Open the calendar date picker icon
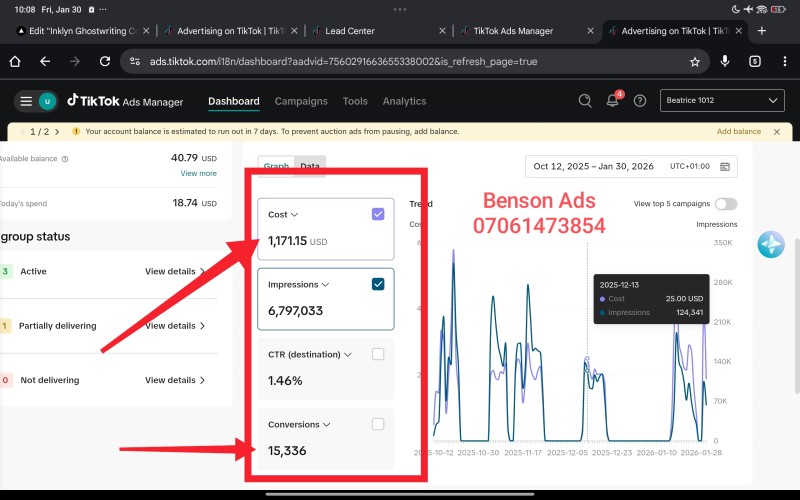This screenshot has width=800, height=500. point(724,167)
